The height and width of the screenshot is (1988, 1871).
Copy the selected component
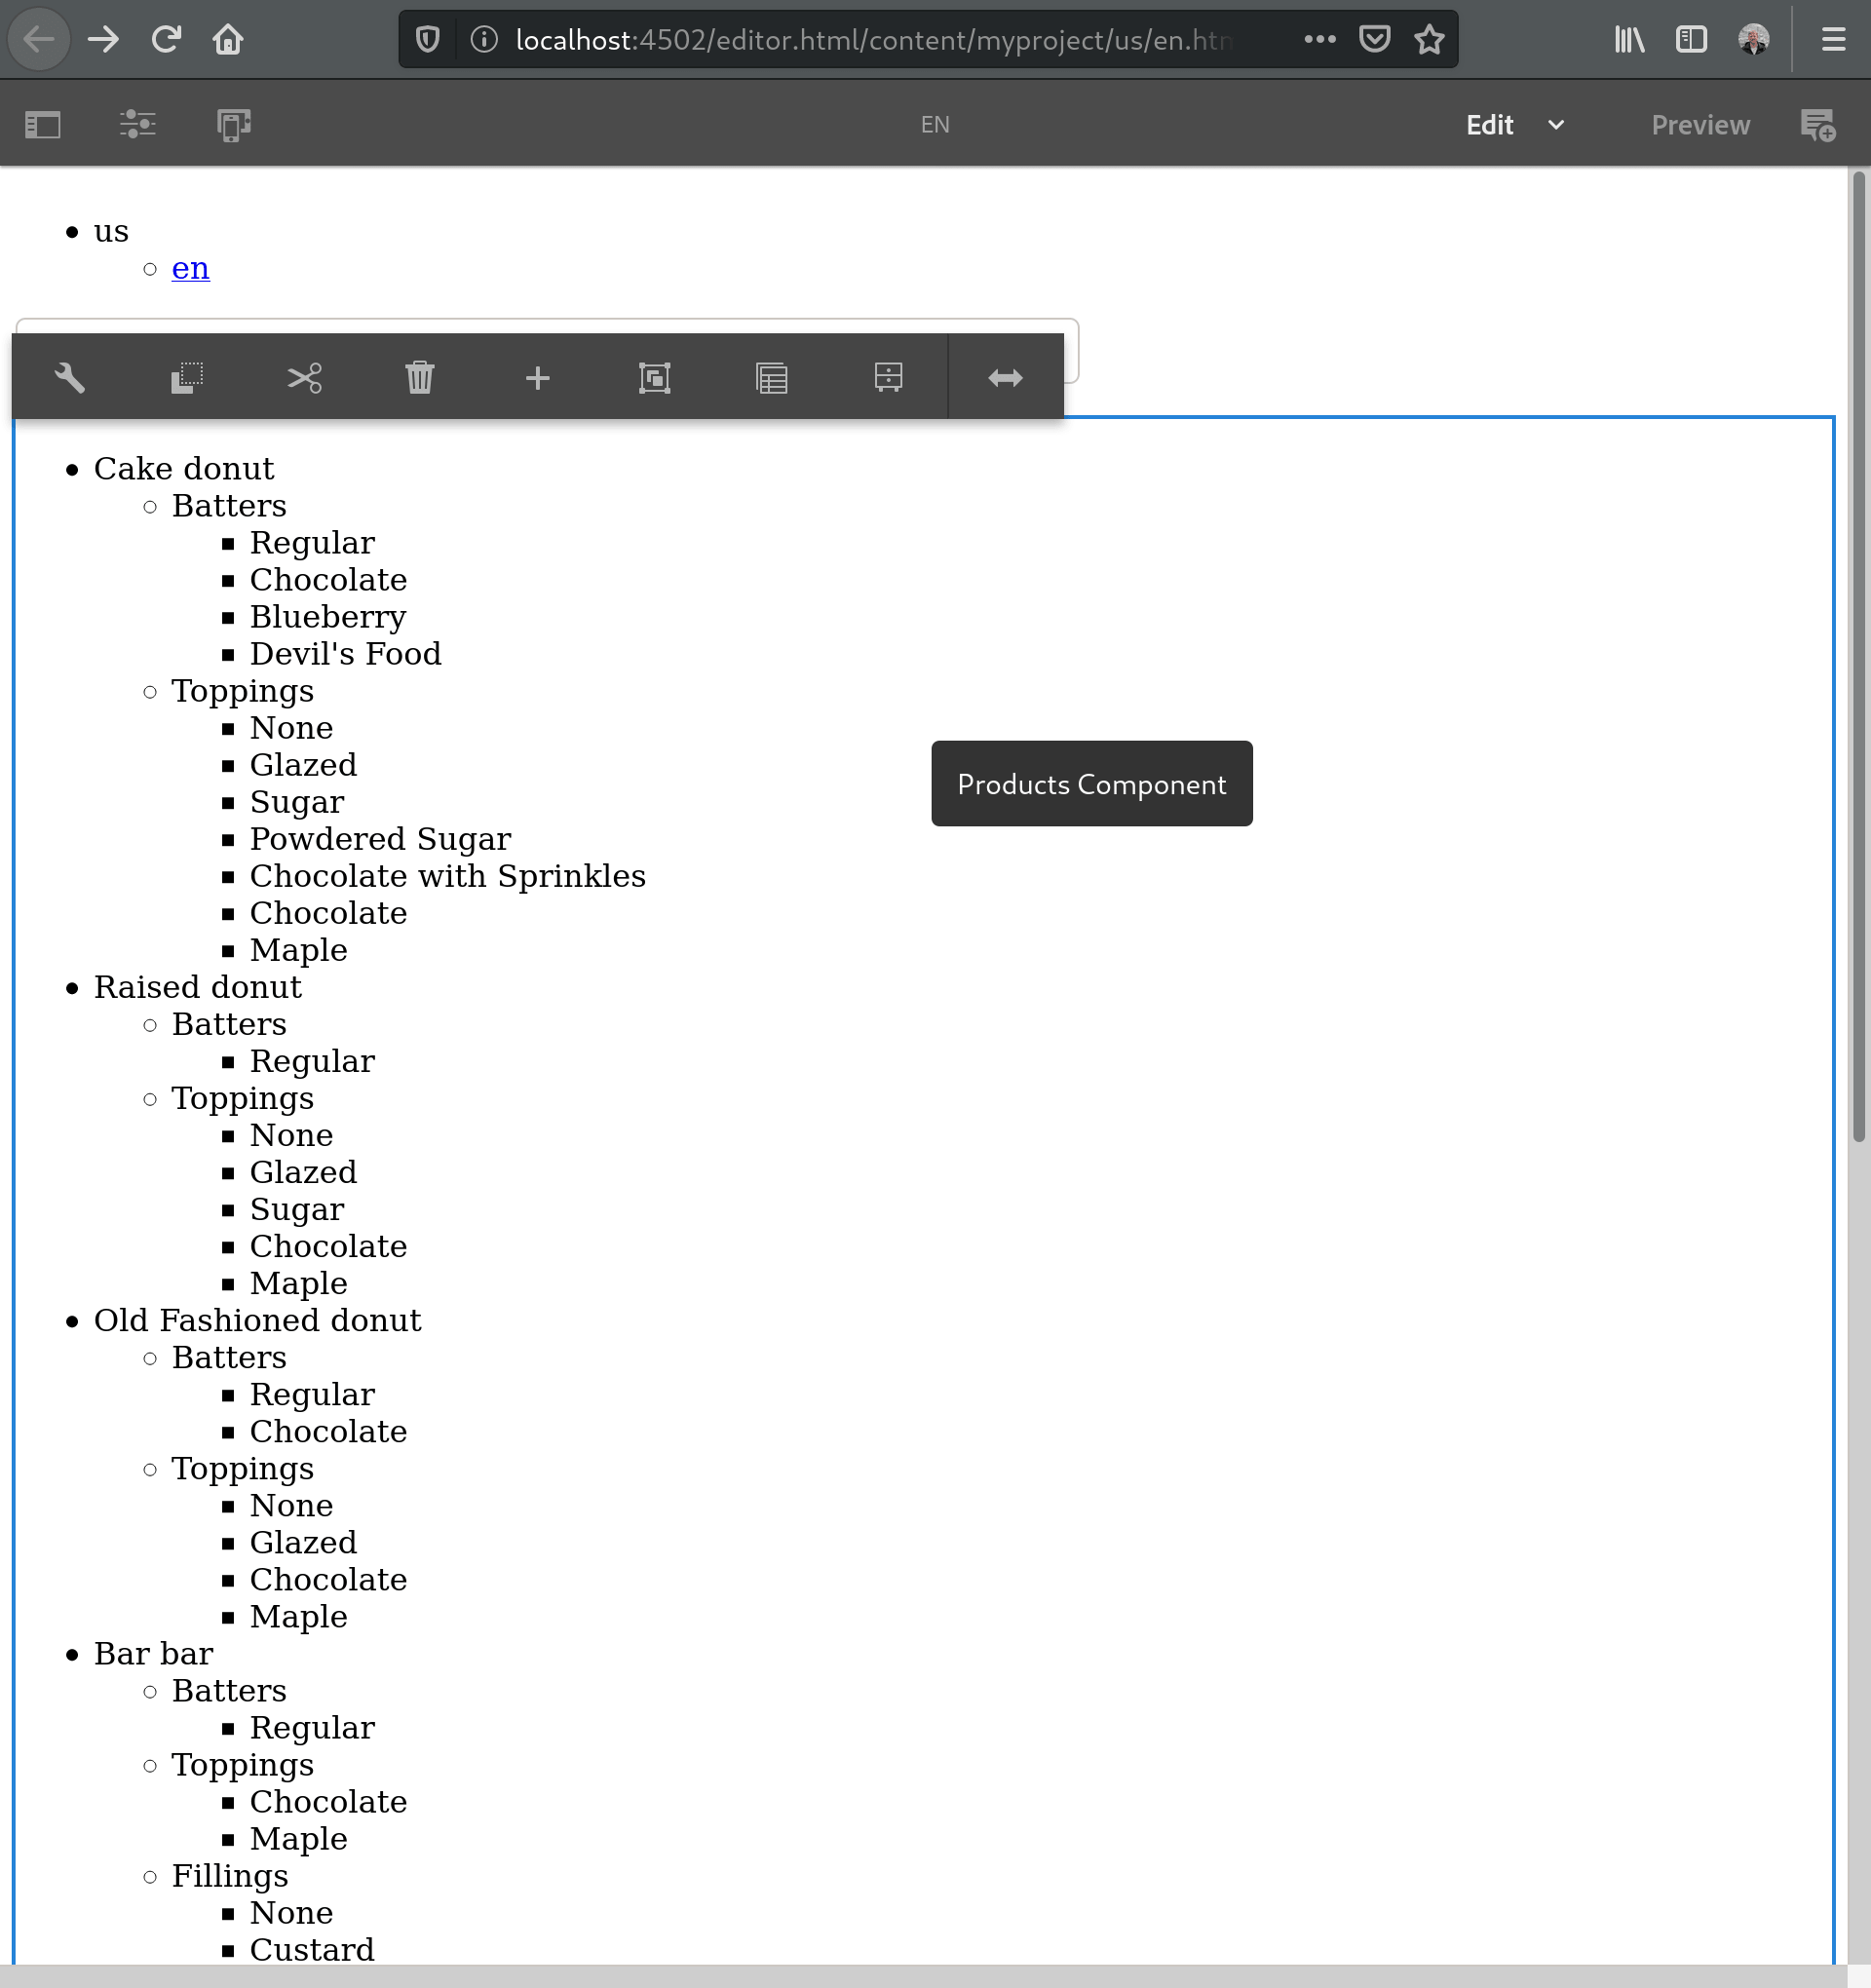point(187,378)
